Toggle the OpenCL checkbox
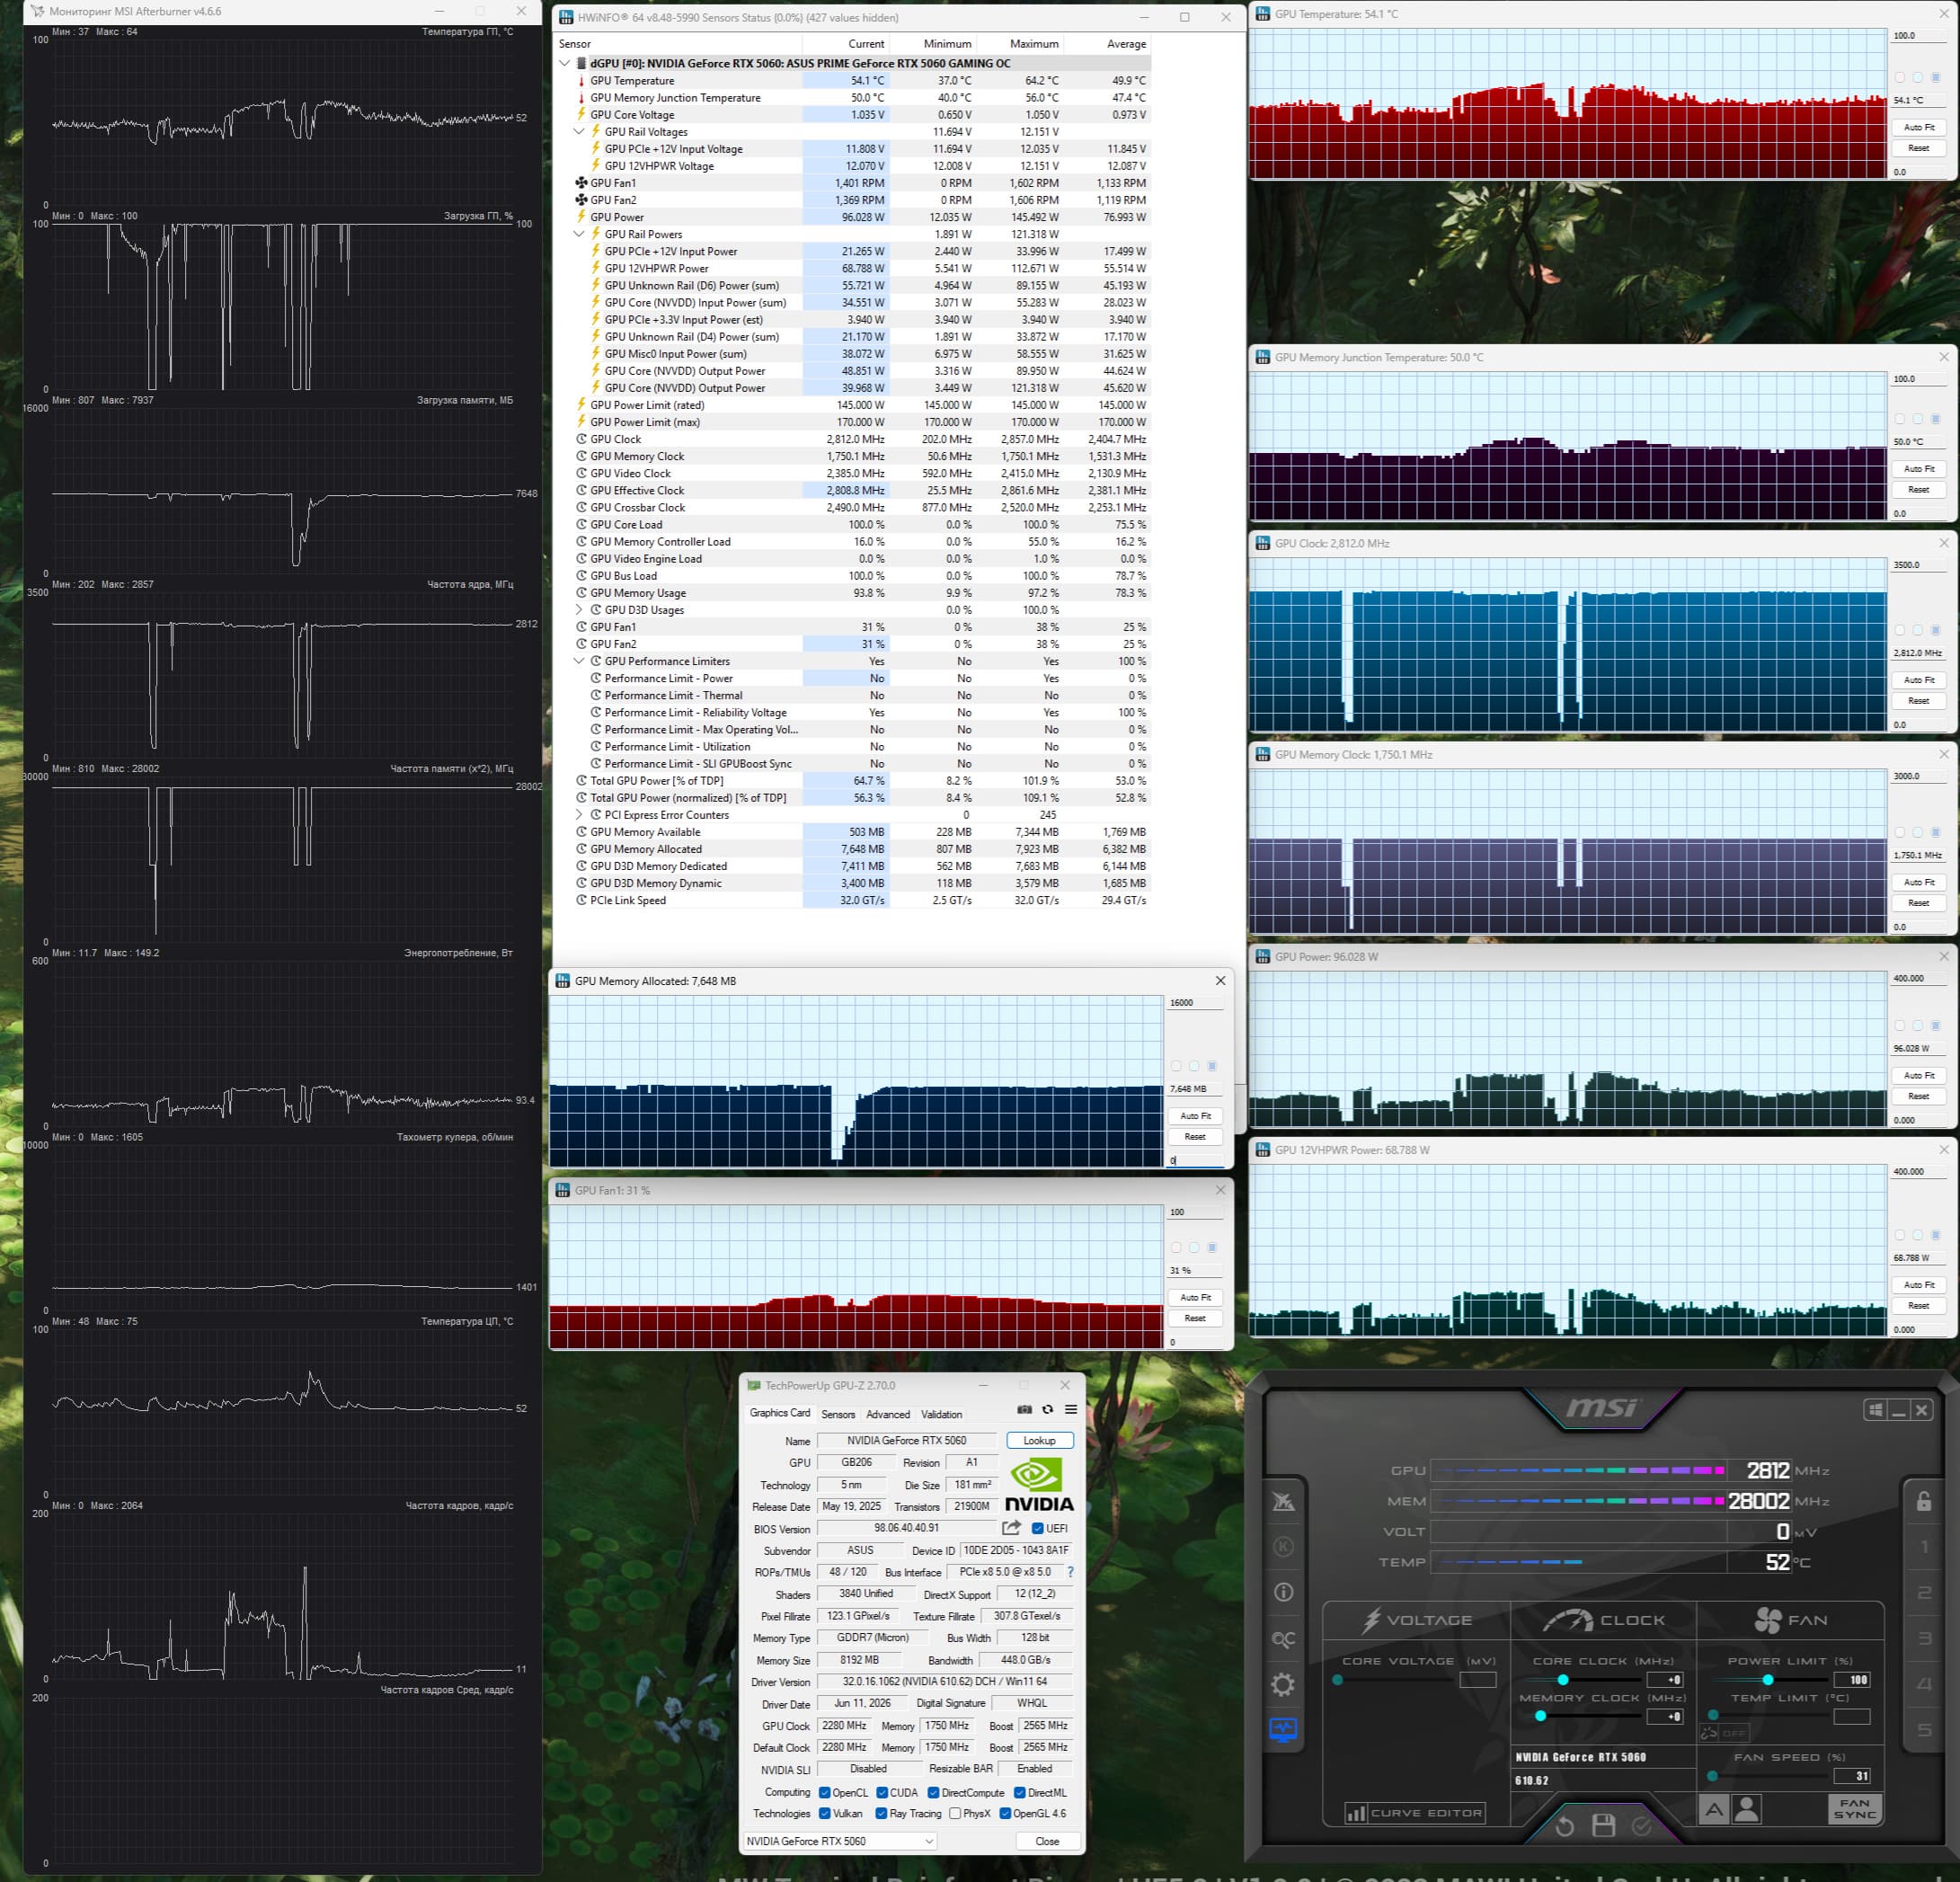The height and width of the screenshot is (1882, 1960). click(x=825, y=1792)
